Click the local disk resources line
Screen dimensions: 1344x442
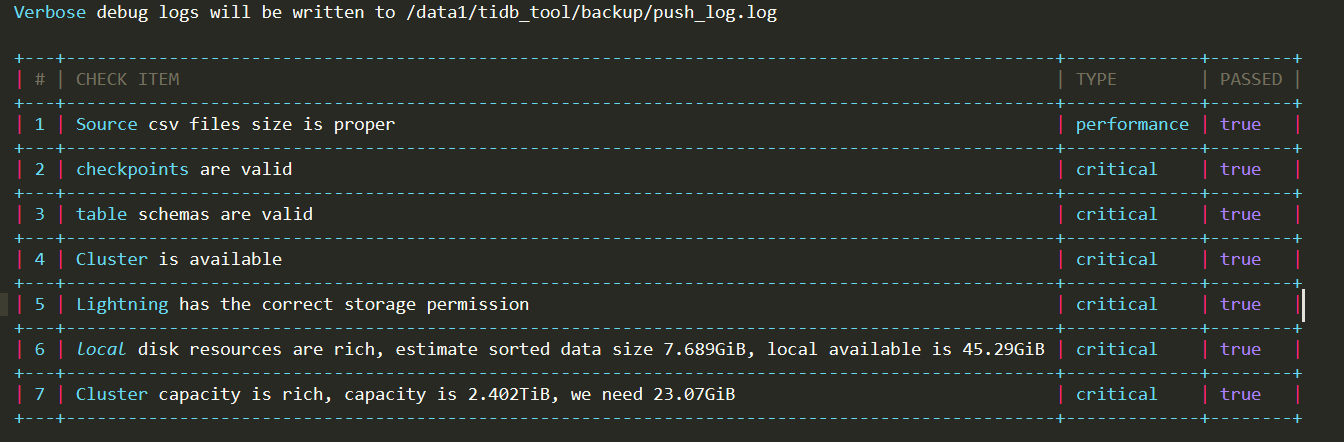(x=560, y=349)
